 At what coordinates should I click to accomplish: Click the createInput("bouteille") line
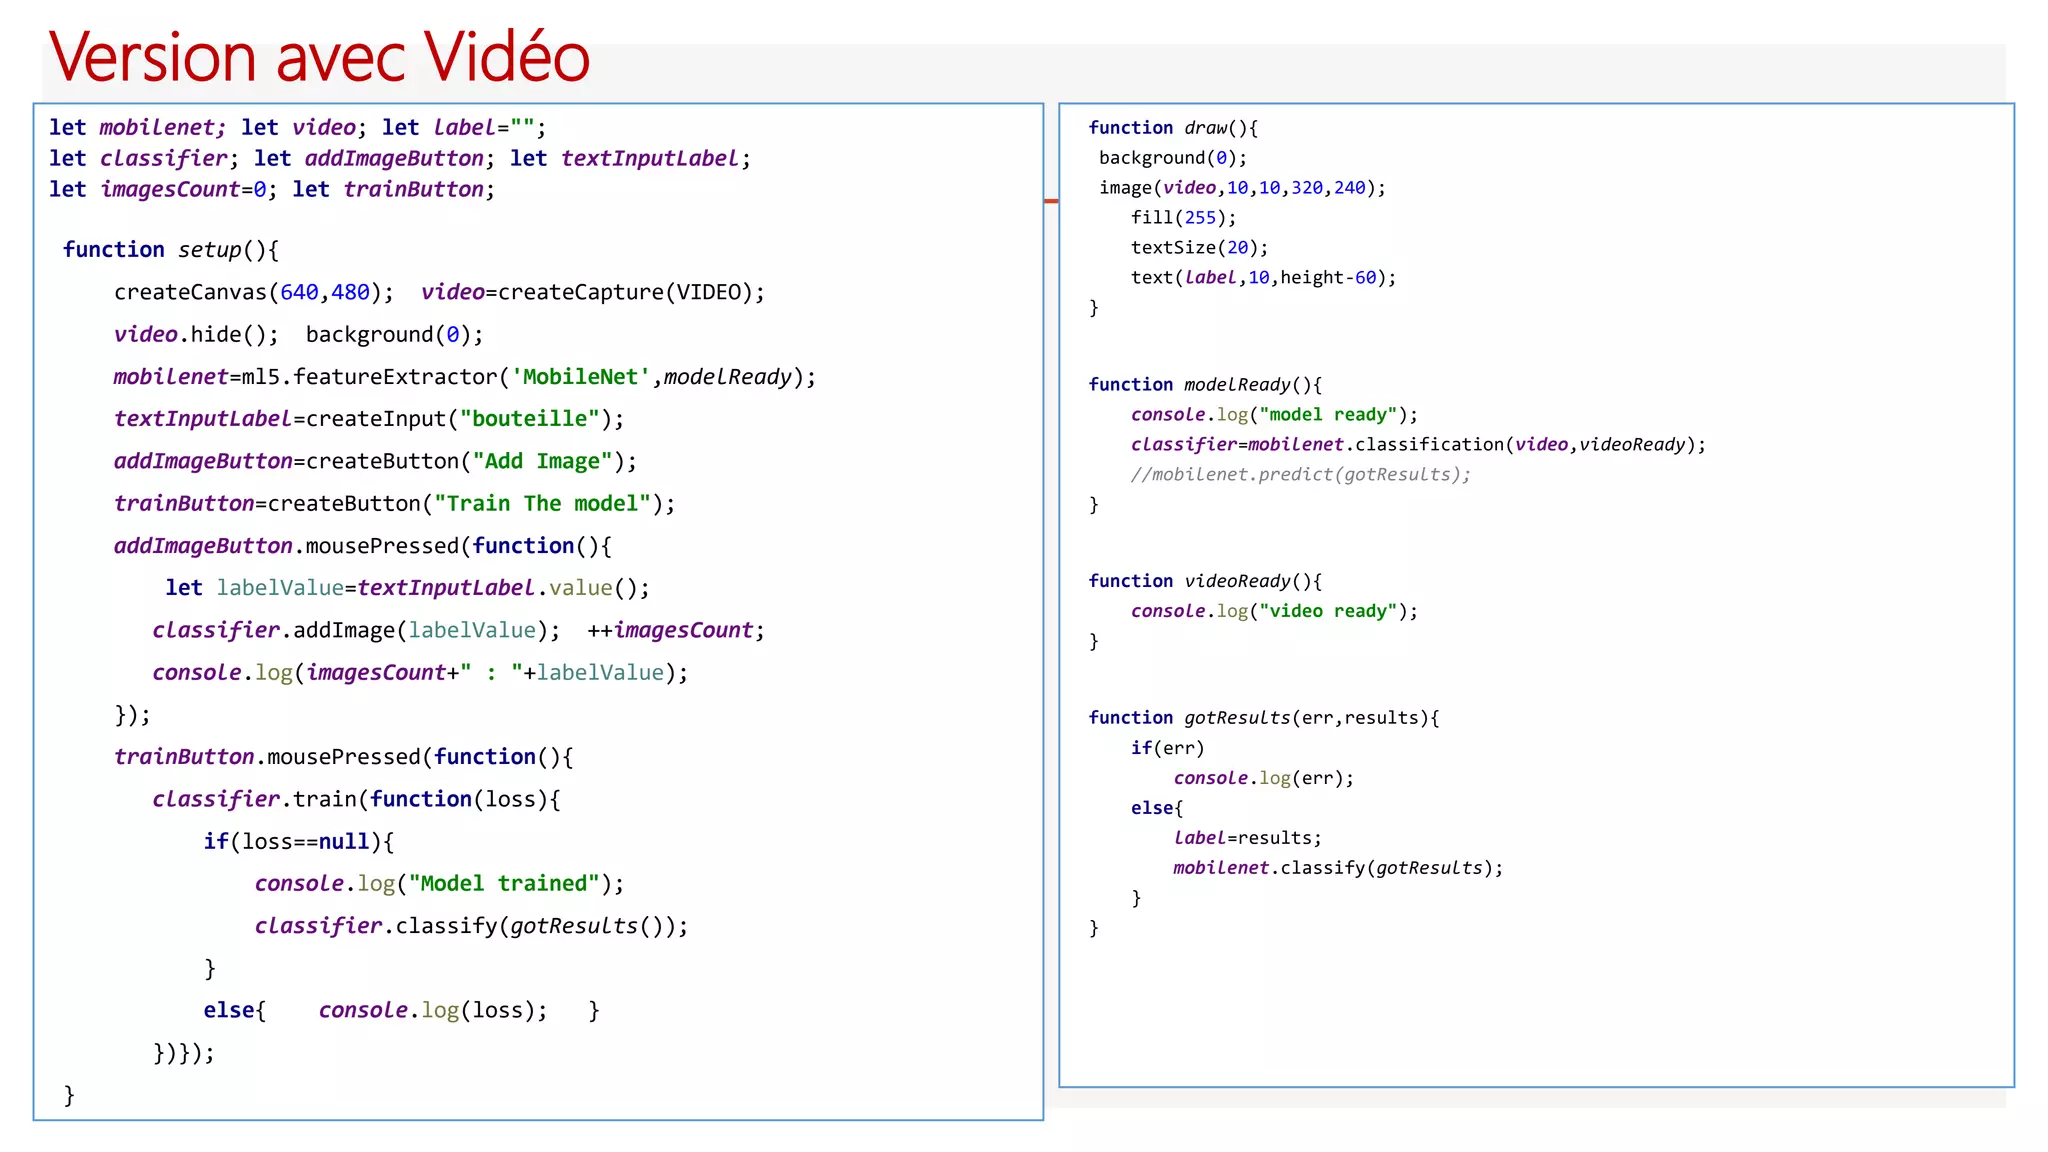pyautogui.click(x=369, y=419)
